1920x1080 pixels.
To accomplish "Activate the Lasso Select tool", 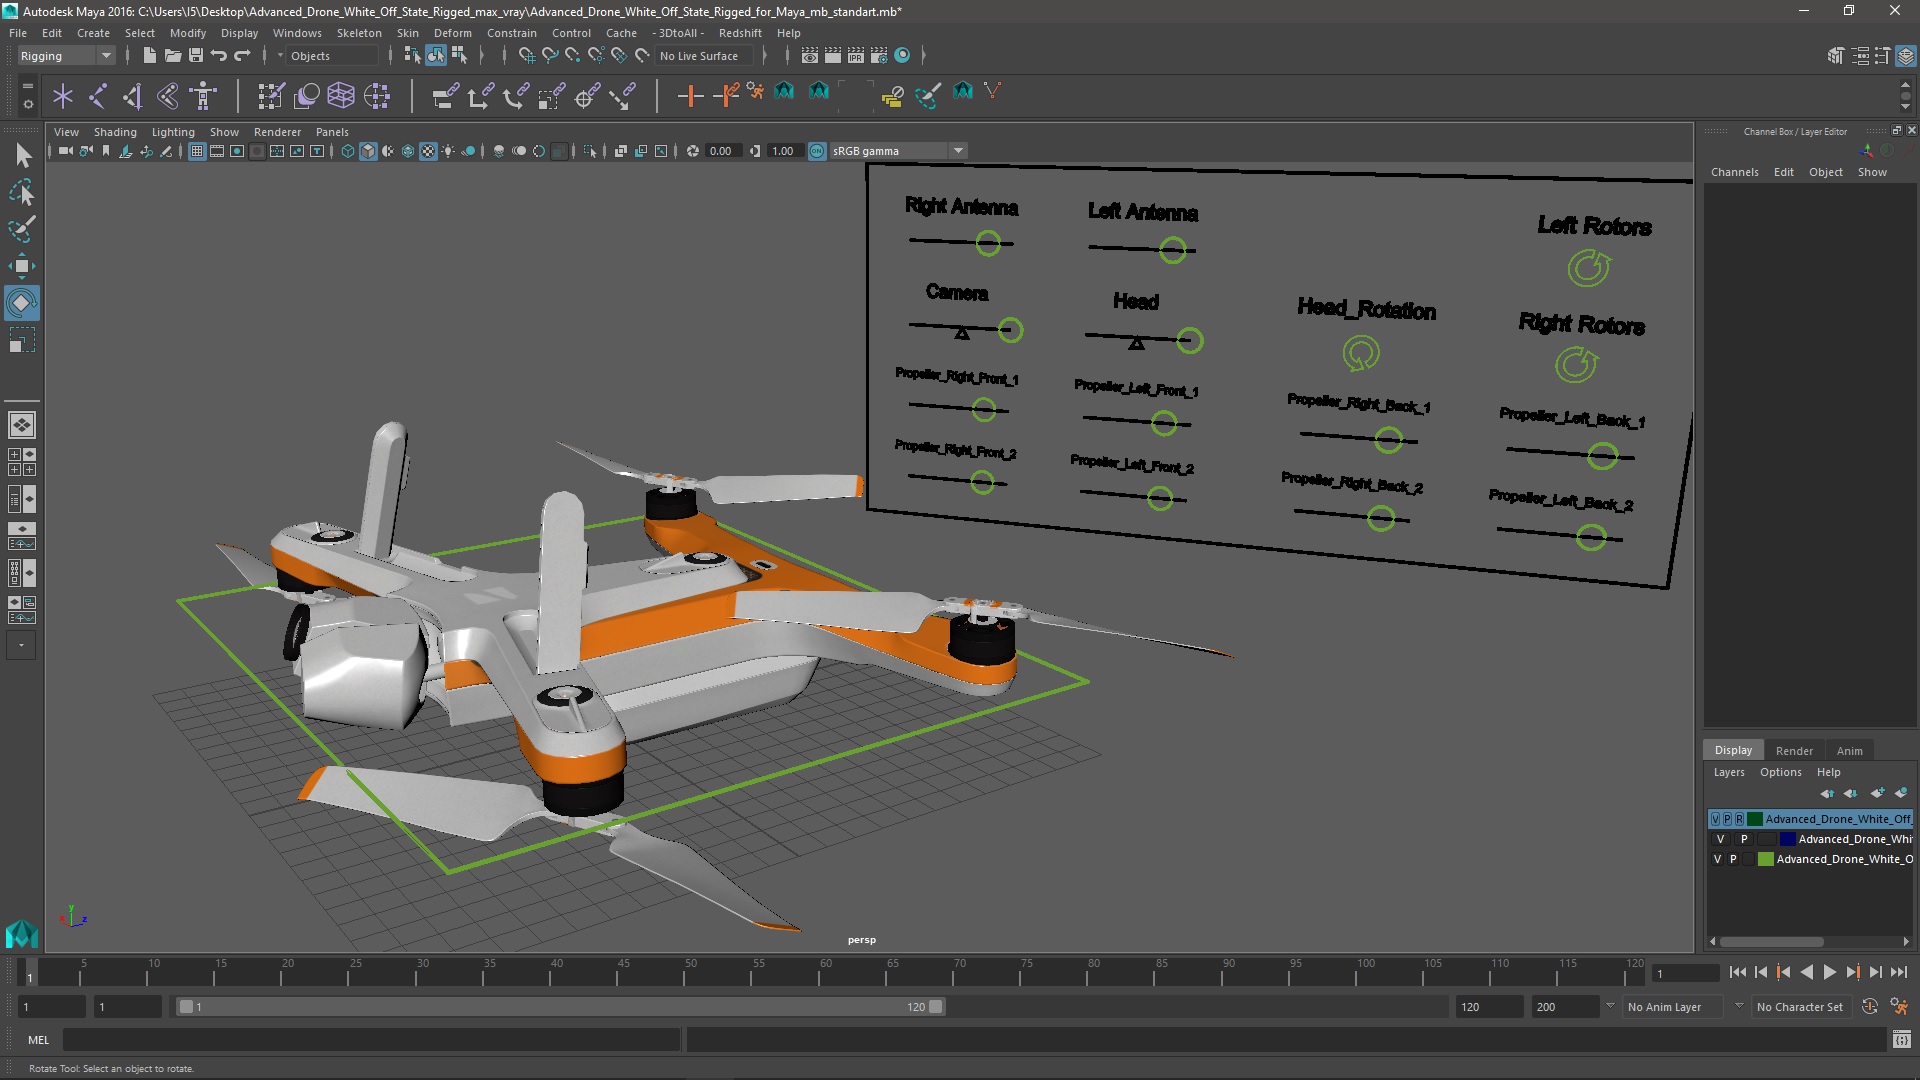I will 22,192.
